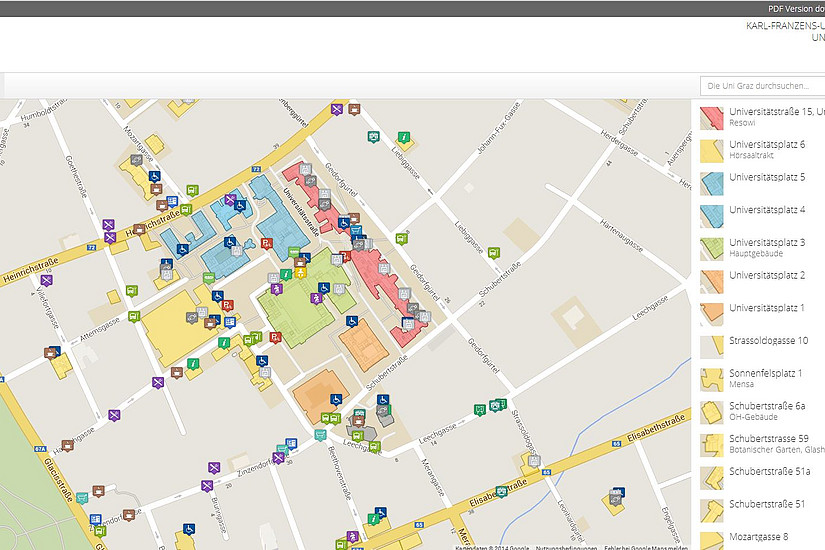
Task: Click the red swatch for Universitätsstraße 15
Action: click(x=711, y=117)
